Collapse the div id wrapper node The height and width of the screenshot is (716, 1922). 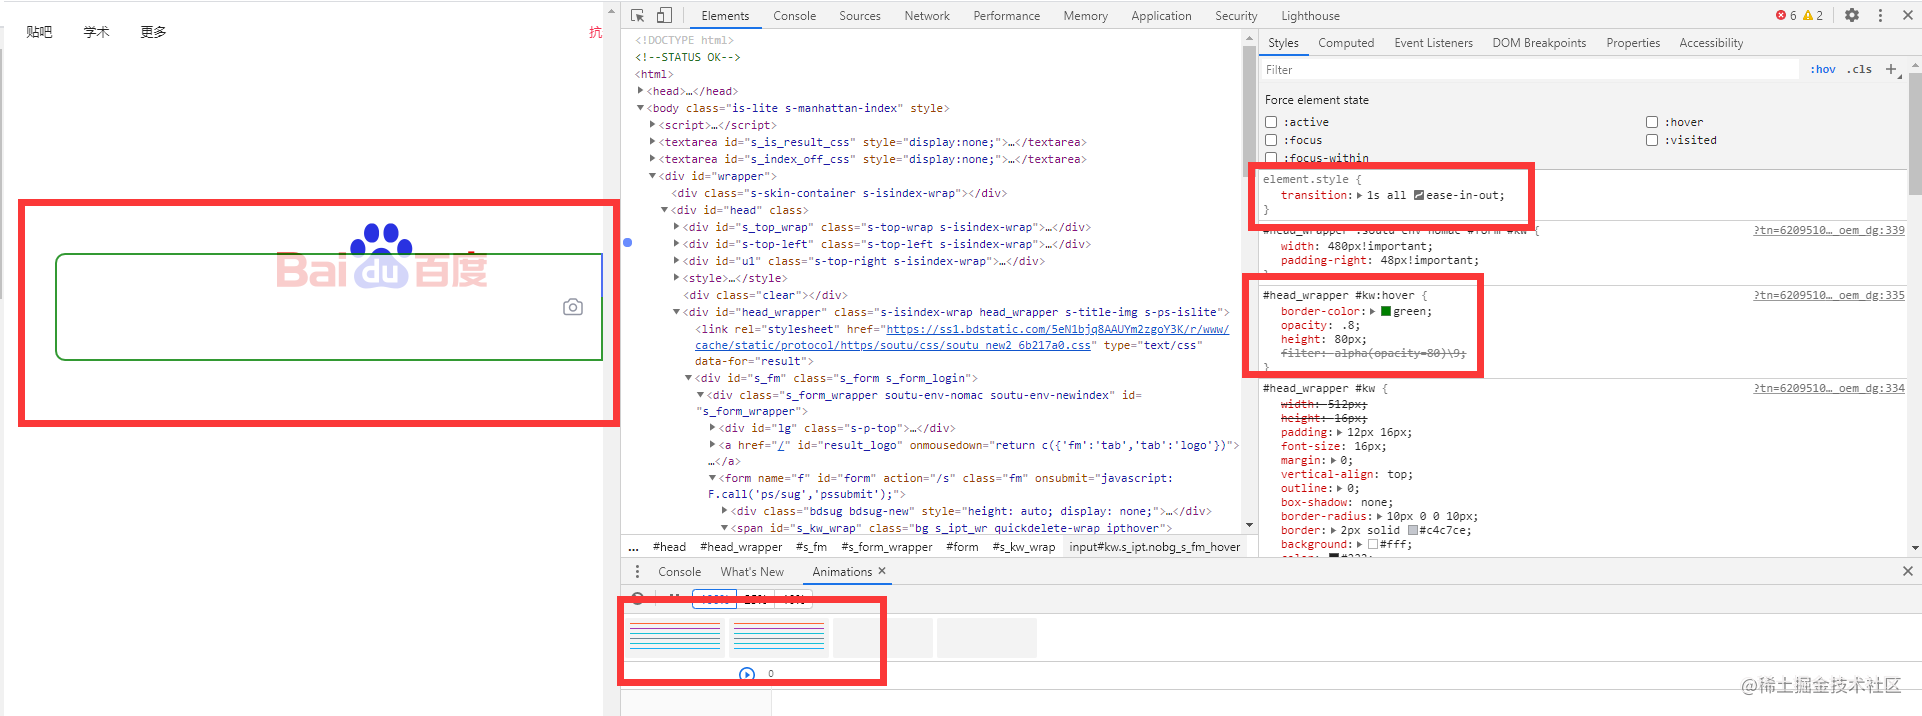653,176
